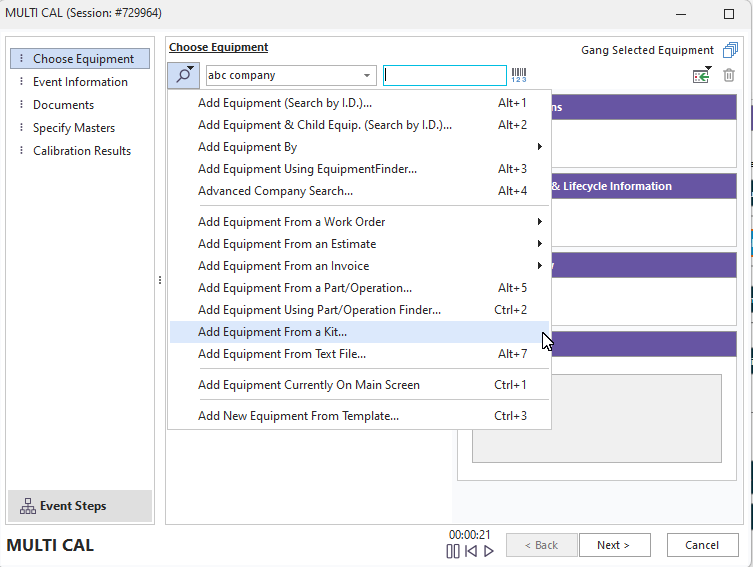The image size is (753, 567).
Task: Reset the timer with the rewind icon
Action: [471, 551]
